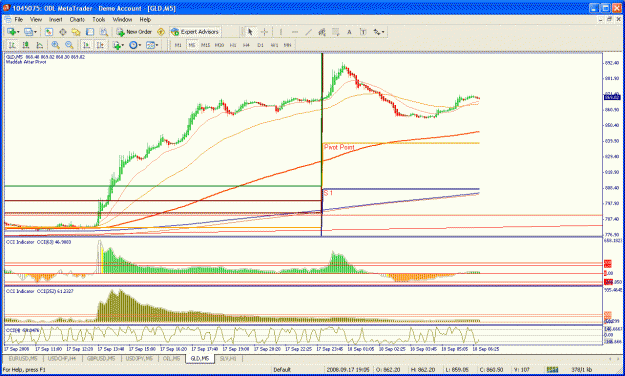Expand the Templates dropdown arrow
625x376 pixels.
[157, 45]
